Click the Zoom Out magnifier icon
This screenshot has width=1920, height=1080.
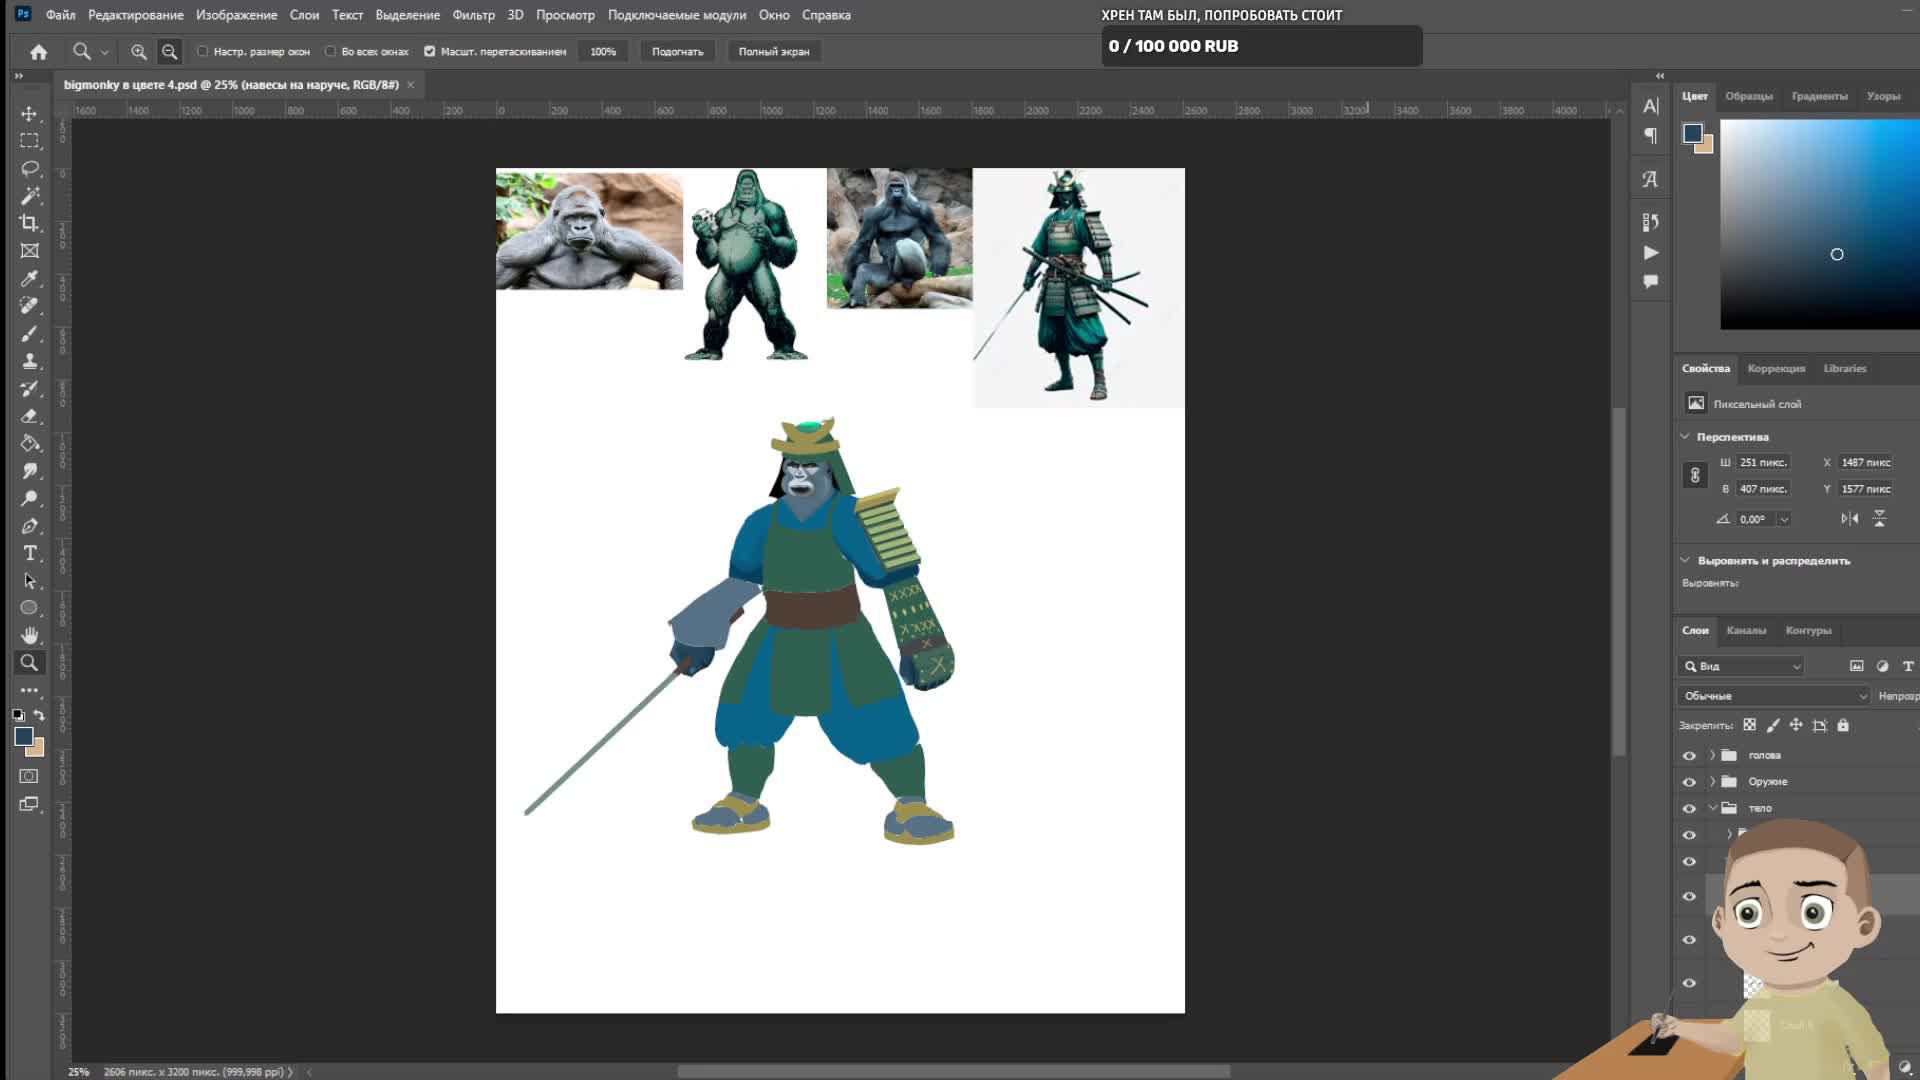[x=170, y=51]
